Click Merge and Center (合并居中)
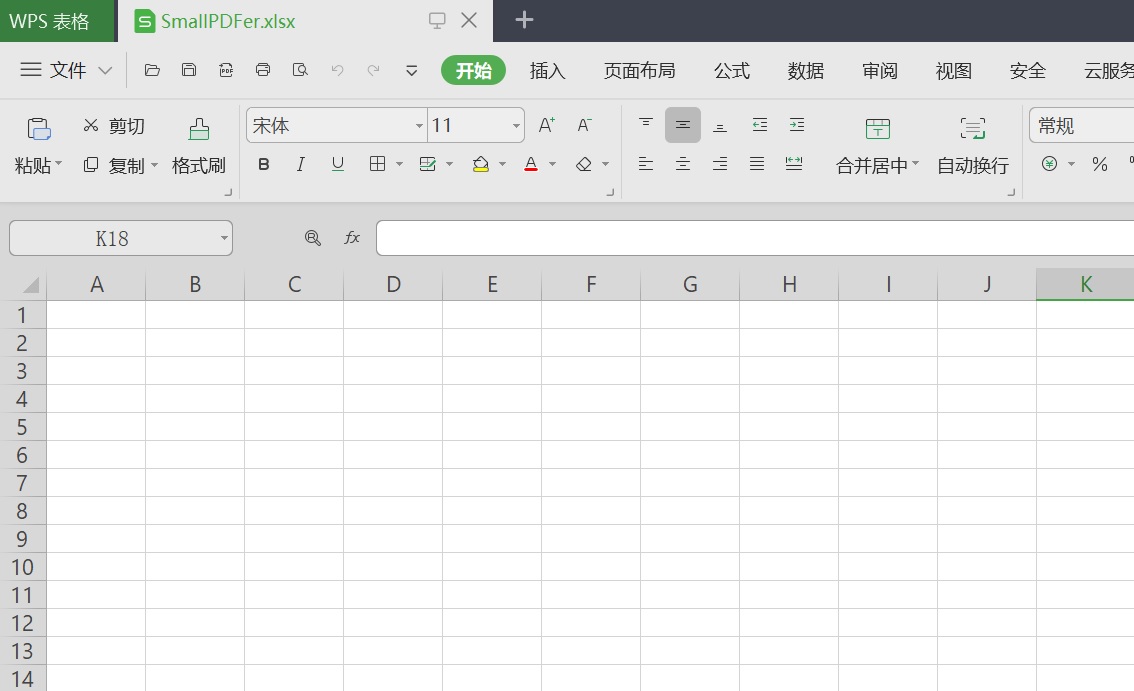1134x691 pixels. 877,147
